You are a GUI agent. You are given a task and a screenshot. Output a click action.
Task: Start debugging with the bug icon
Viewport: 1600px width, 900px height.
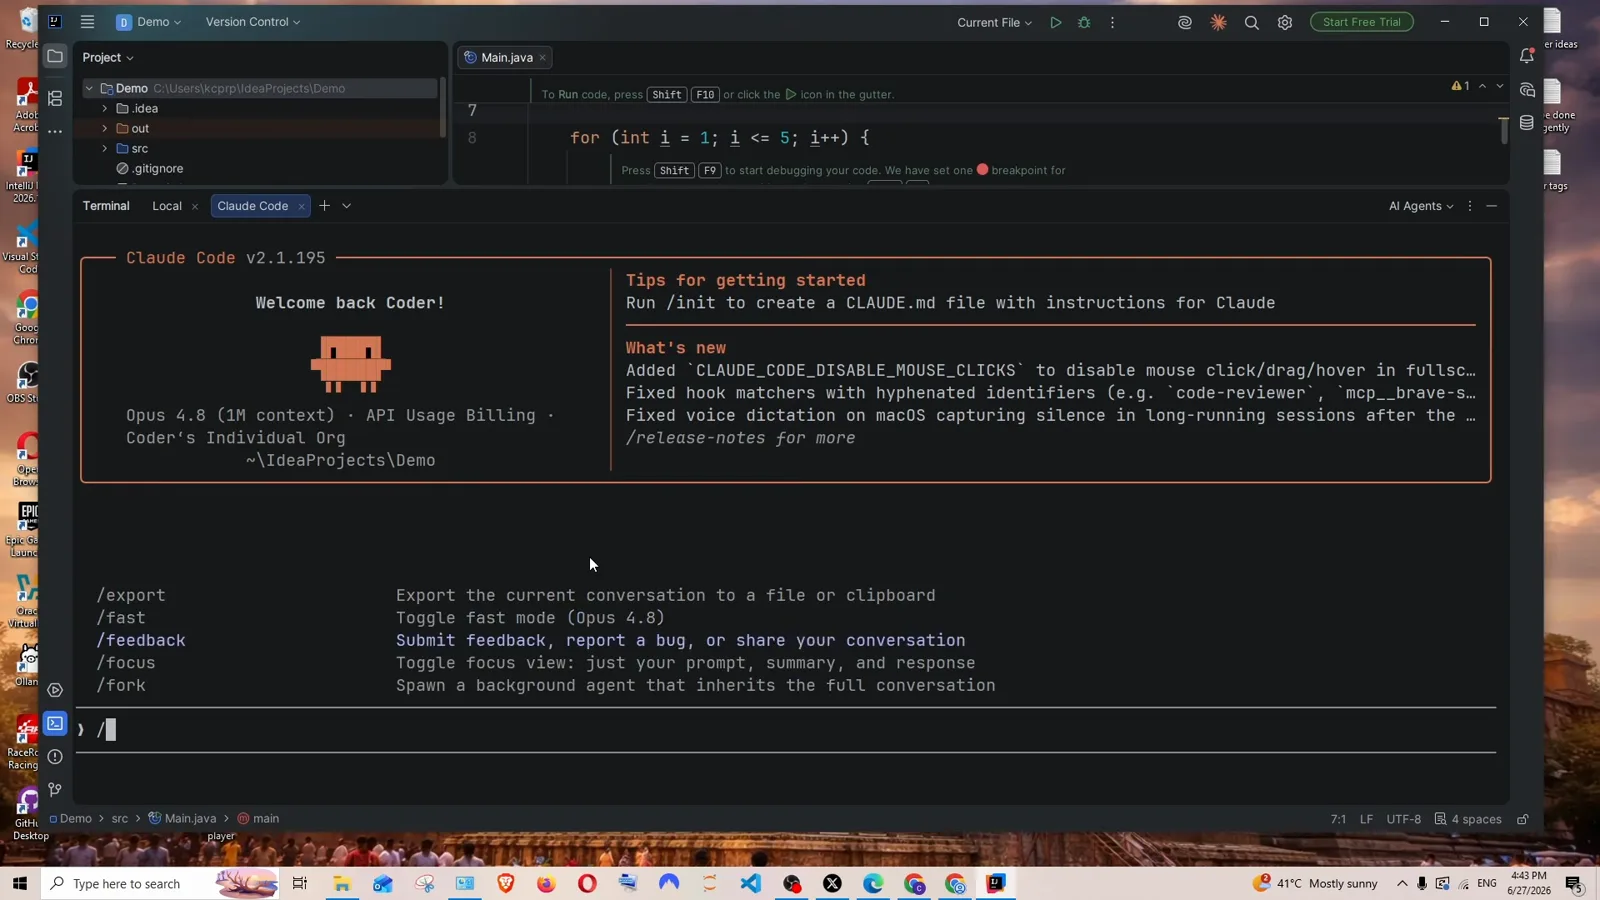1084,22
